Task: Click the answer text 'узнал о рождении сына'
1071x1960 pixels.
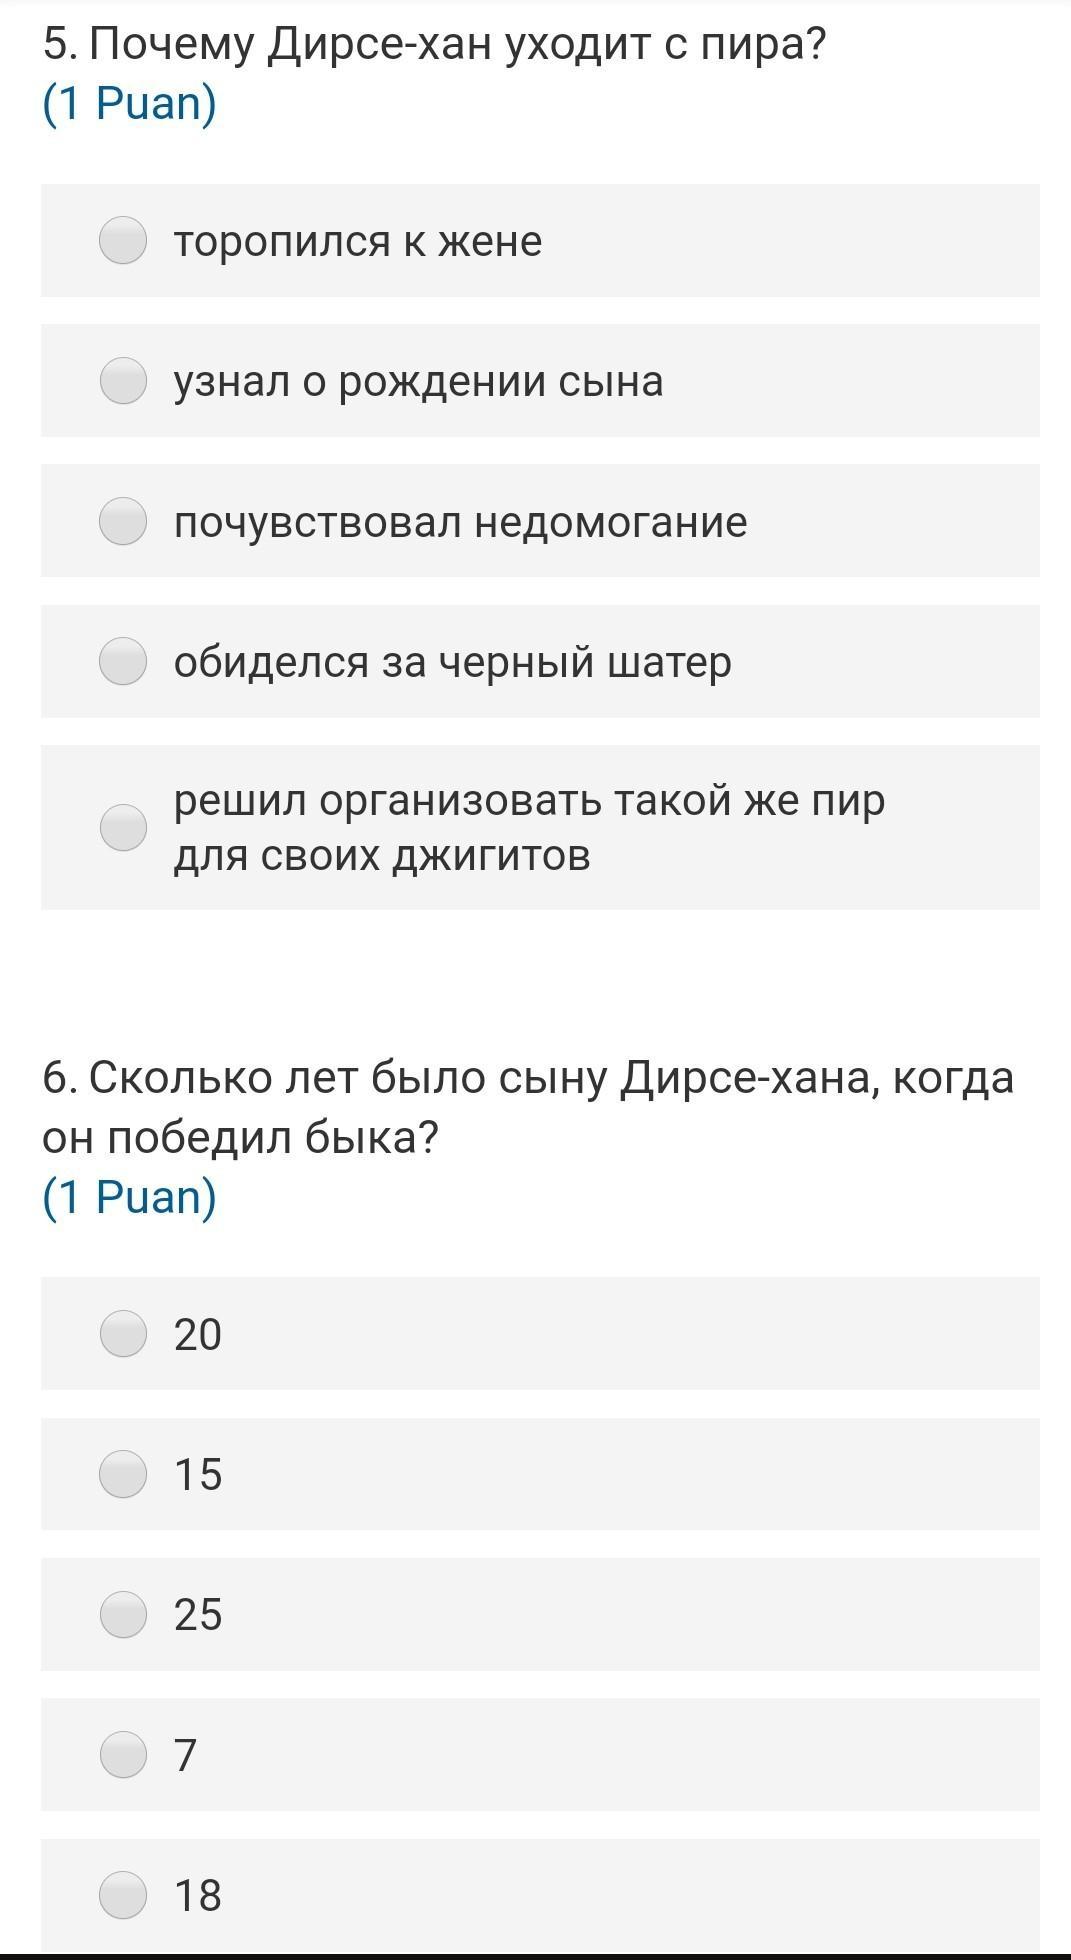Action: click(418, 381)
